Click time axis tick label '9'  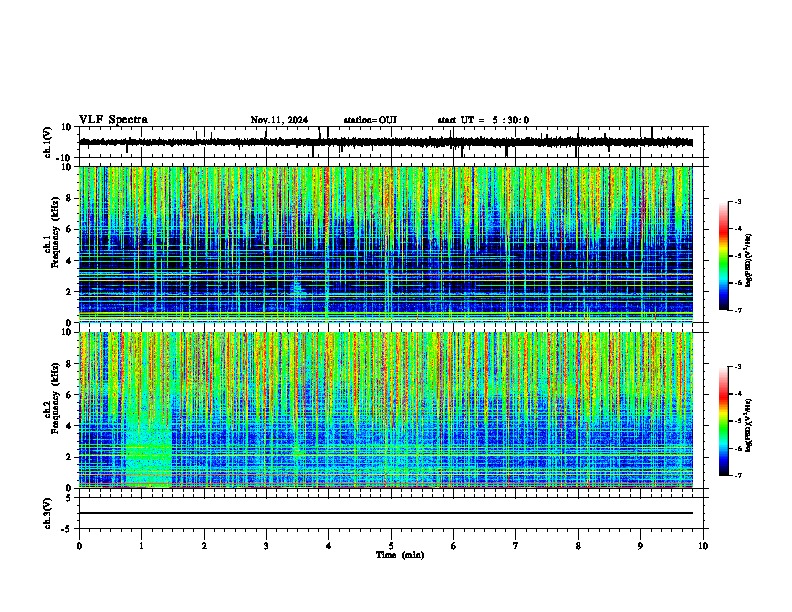click(x=640, y=546)
